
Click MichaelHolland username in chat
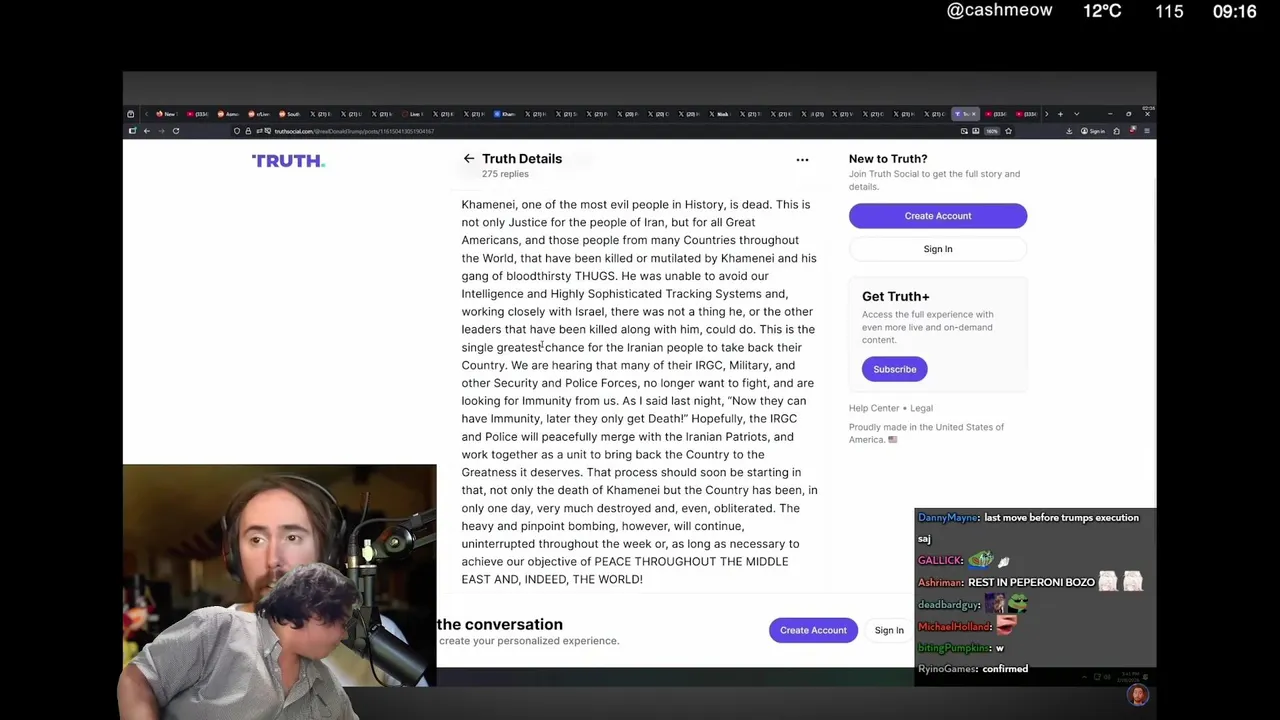(954, 627)
